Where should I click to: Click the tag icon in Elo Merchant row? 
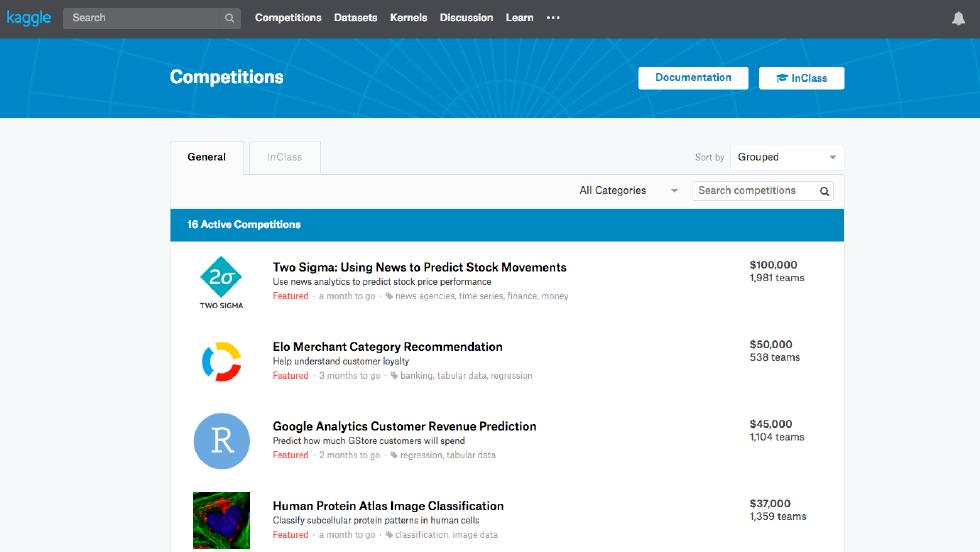coord(394,376)
